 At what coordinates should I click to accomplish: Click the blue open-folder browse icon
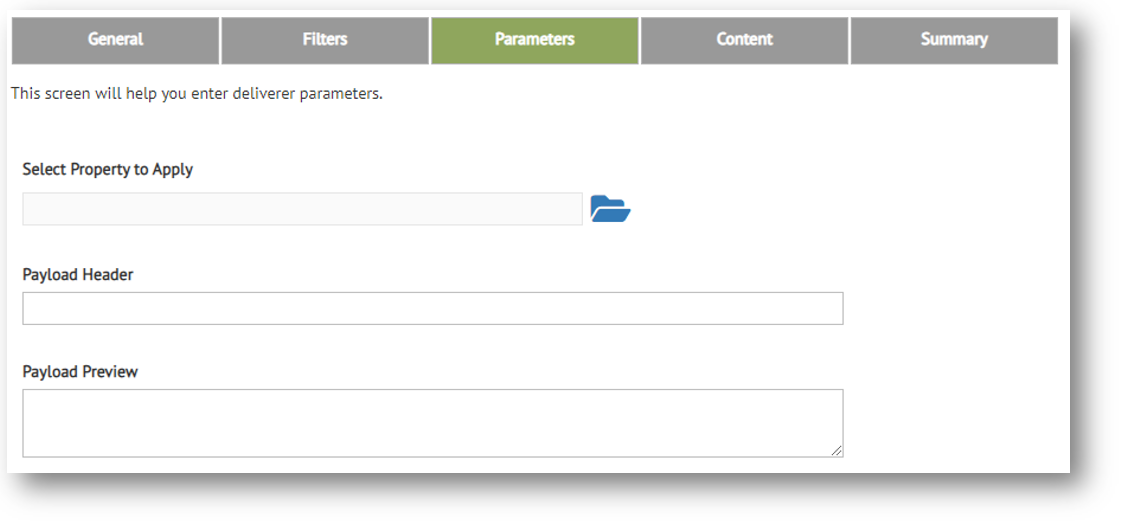click(610, 209)
